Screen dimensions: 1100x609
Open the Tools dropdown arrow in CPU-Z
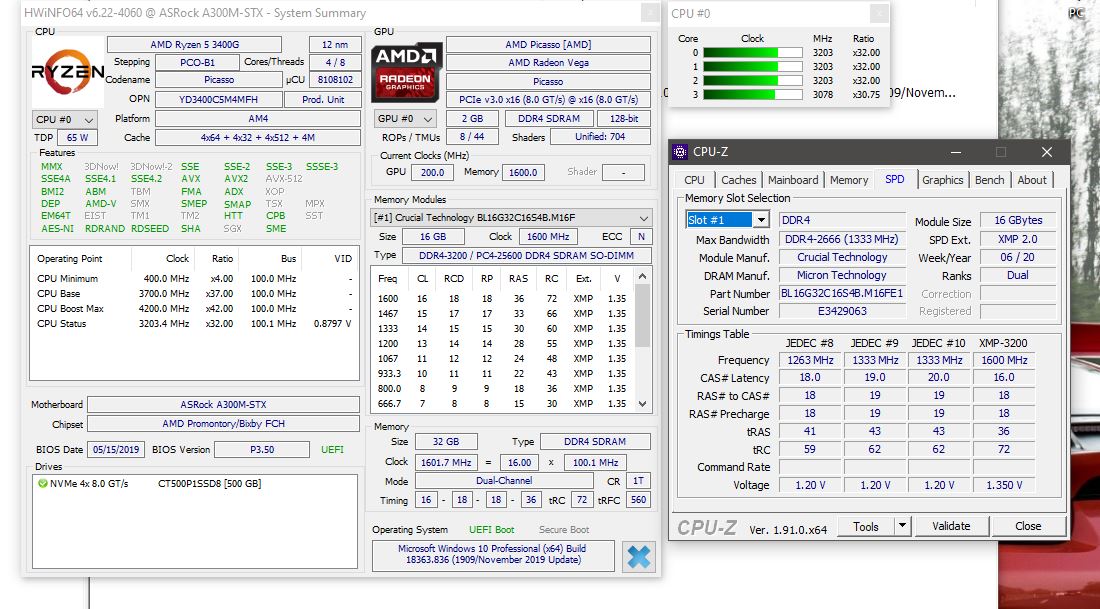902,526
